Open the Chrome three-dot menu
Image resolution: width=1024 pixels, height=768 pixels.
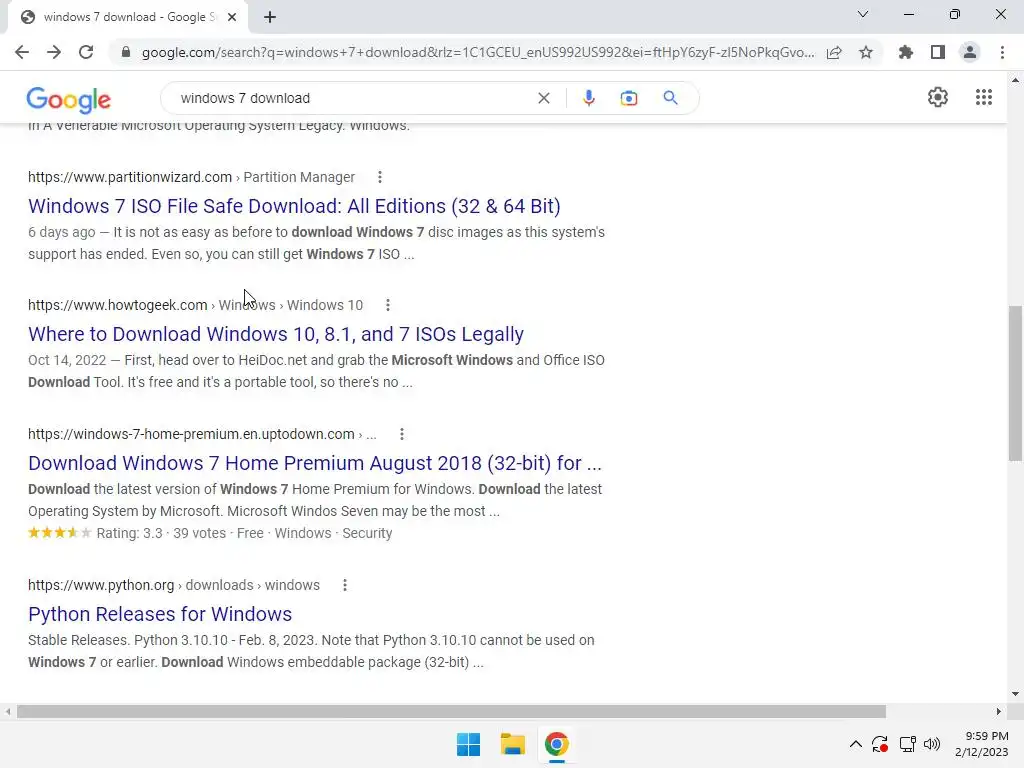pyautogui.click(x=1002, y=52)
